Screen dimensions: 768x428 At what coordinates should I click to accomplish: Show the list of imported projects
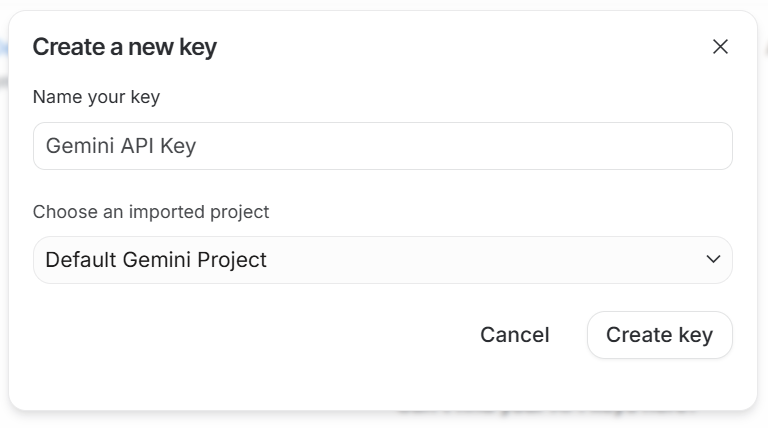[382, 260]
